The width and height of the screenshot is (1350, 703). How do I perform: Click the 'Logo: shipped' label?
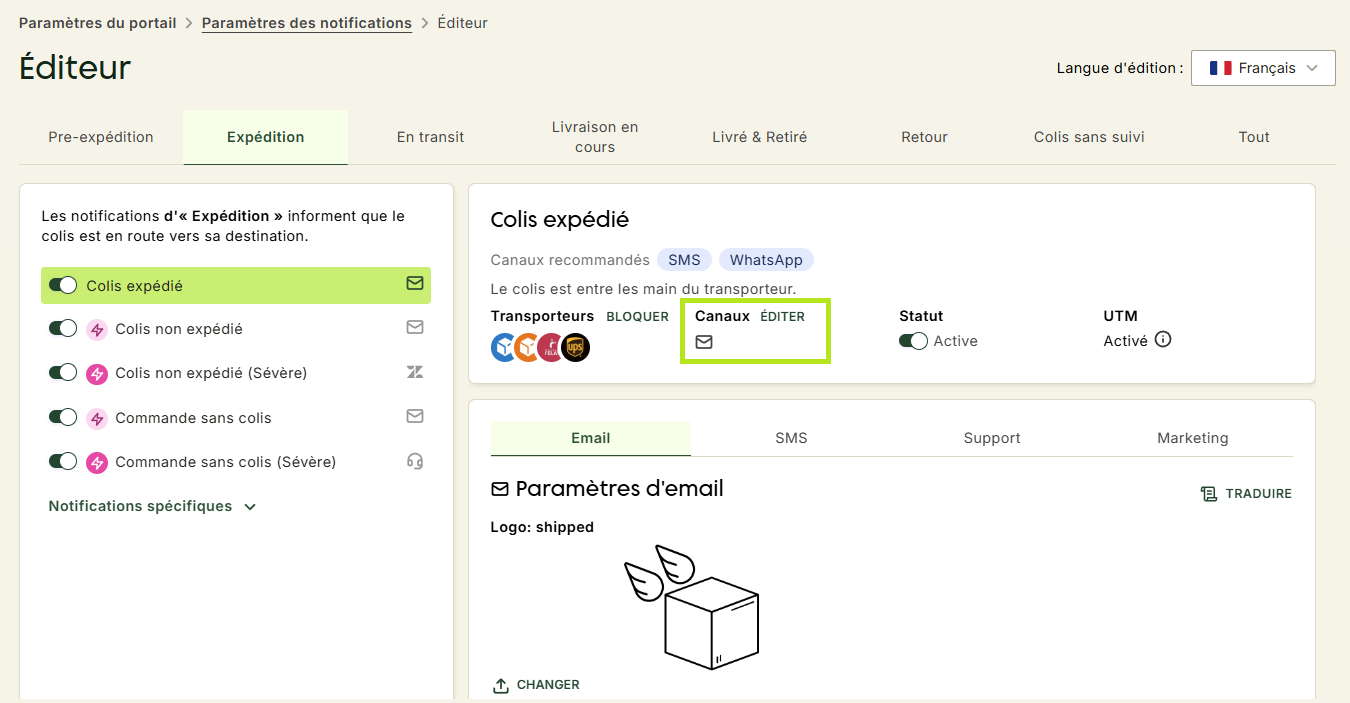tap(542, 527)
